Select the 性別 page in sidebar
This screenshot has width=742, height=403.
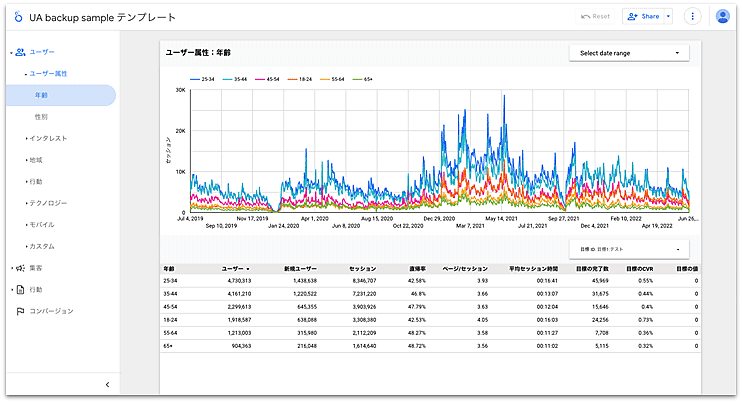coord(42,117)
